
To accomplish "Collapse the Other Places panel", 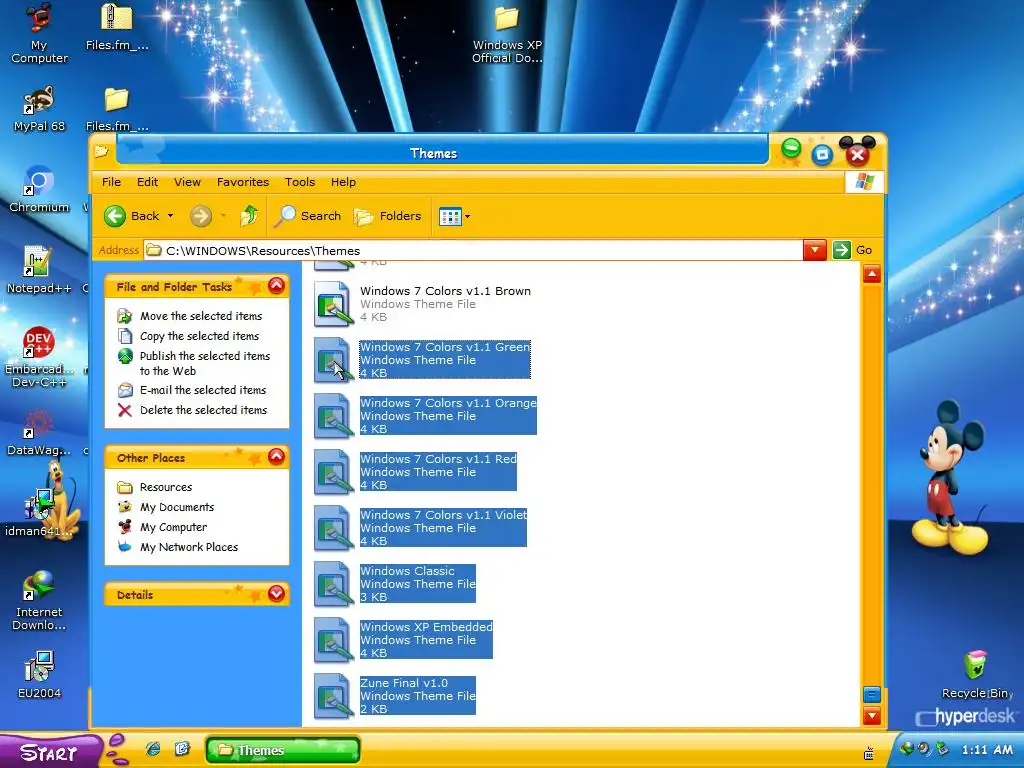I will pyautogui.click(x=276, y=456).
